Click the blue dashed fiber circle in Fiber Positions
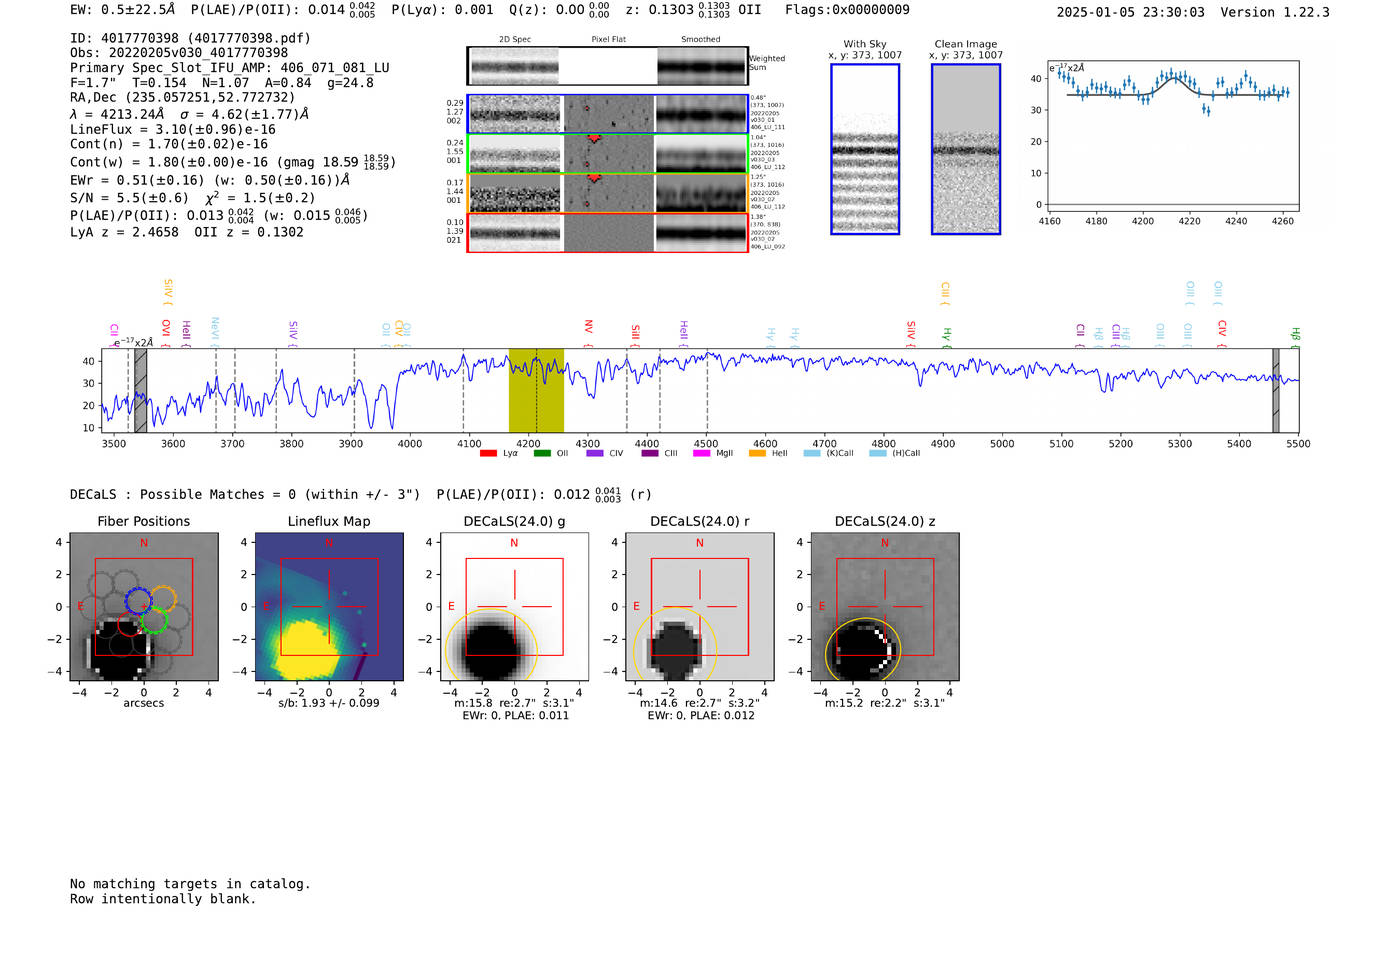Image resolution: width=1400 pixels, height=953 pixels. [x=139, y=601]
